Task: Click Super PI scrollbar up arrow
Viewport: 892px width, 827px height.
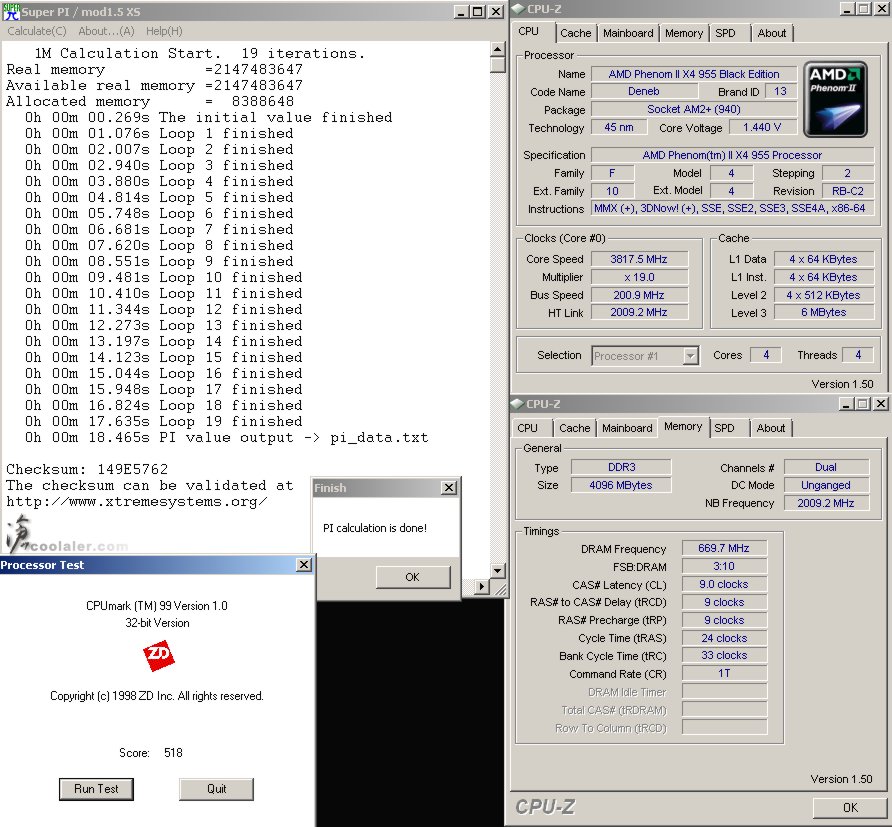Action: [497, 49]
